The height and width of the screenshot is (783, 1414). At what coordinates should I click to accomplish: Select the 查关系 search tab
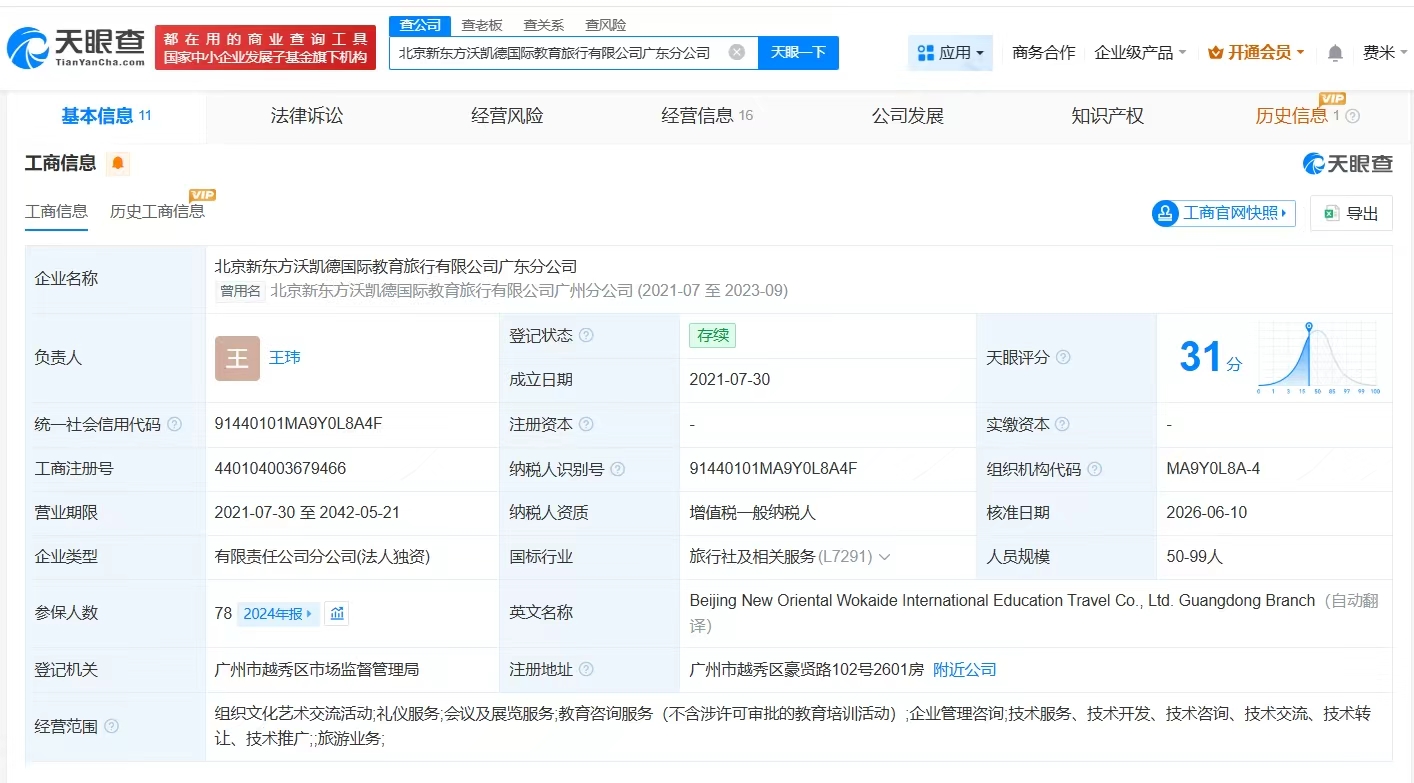[x=544, y=25]
